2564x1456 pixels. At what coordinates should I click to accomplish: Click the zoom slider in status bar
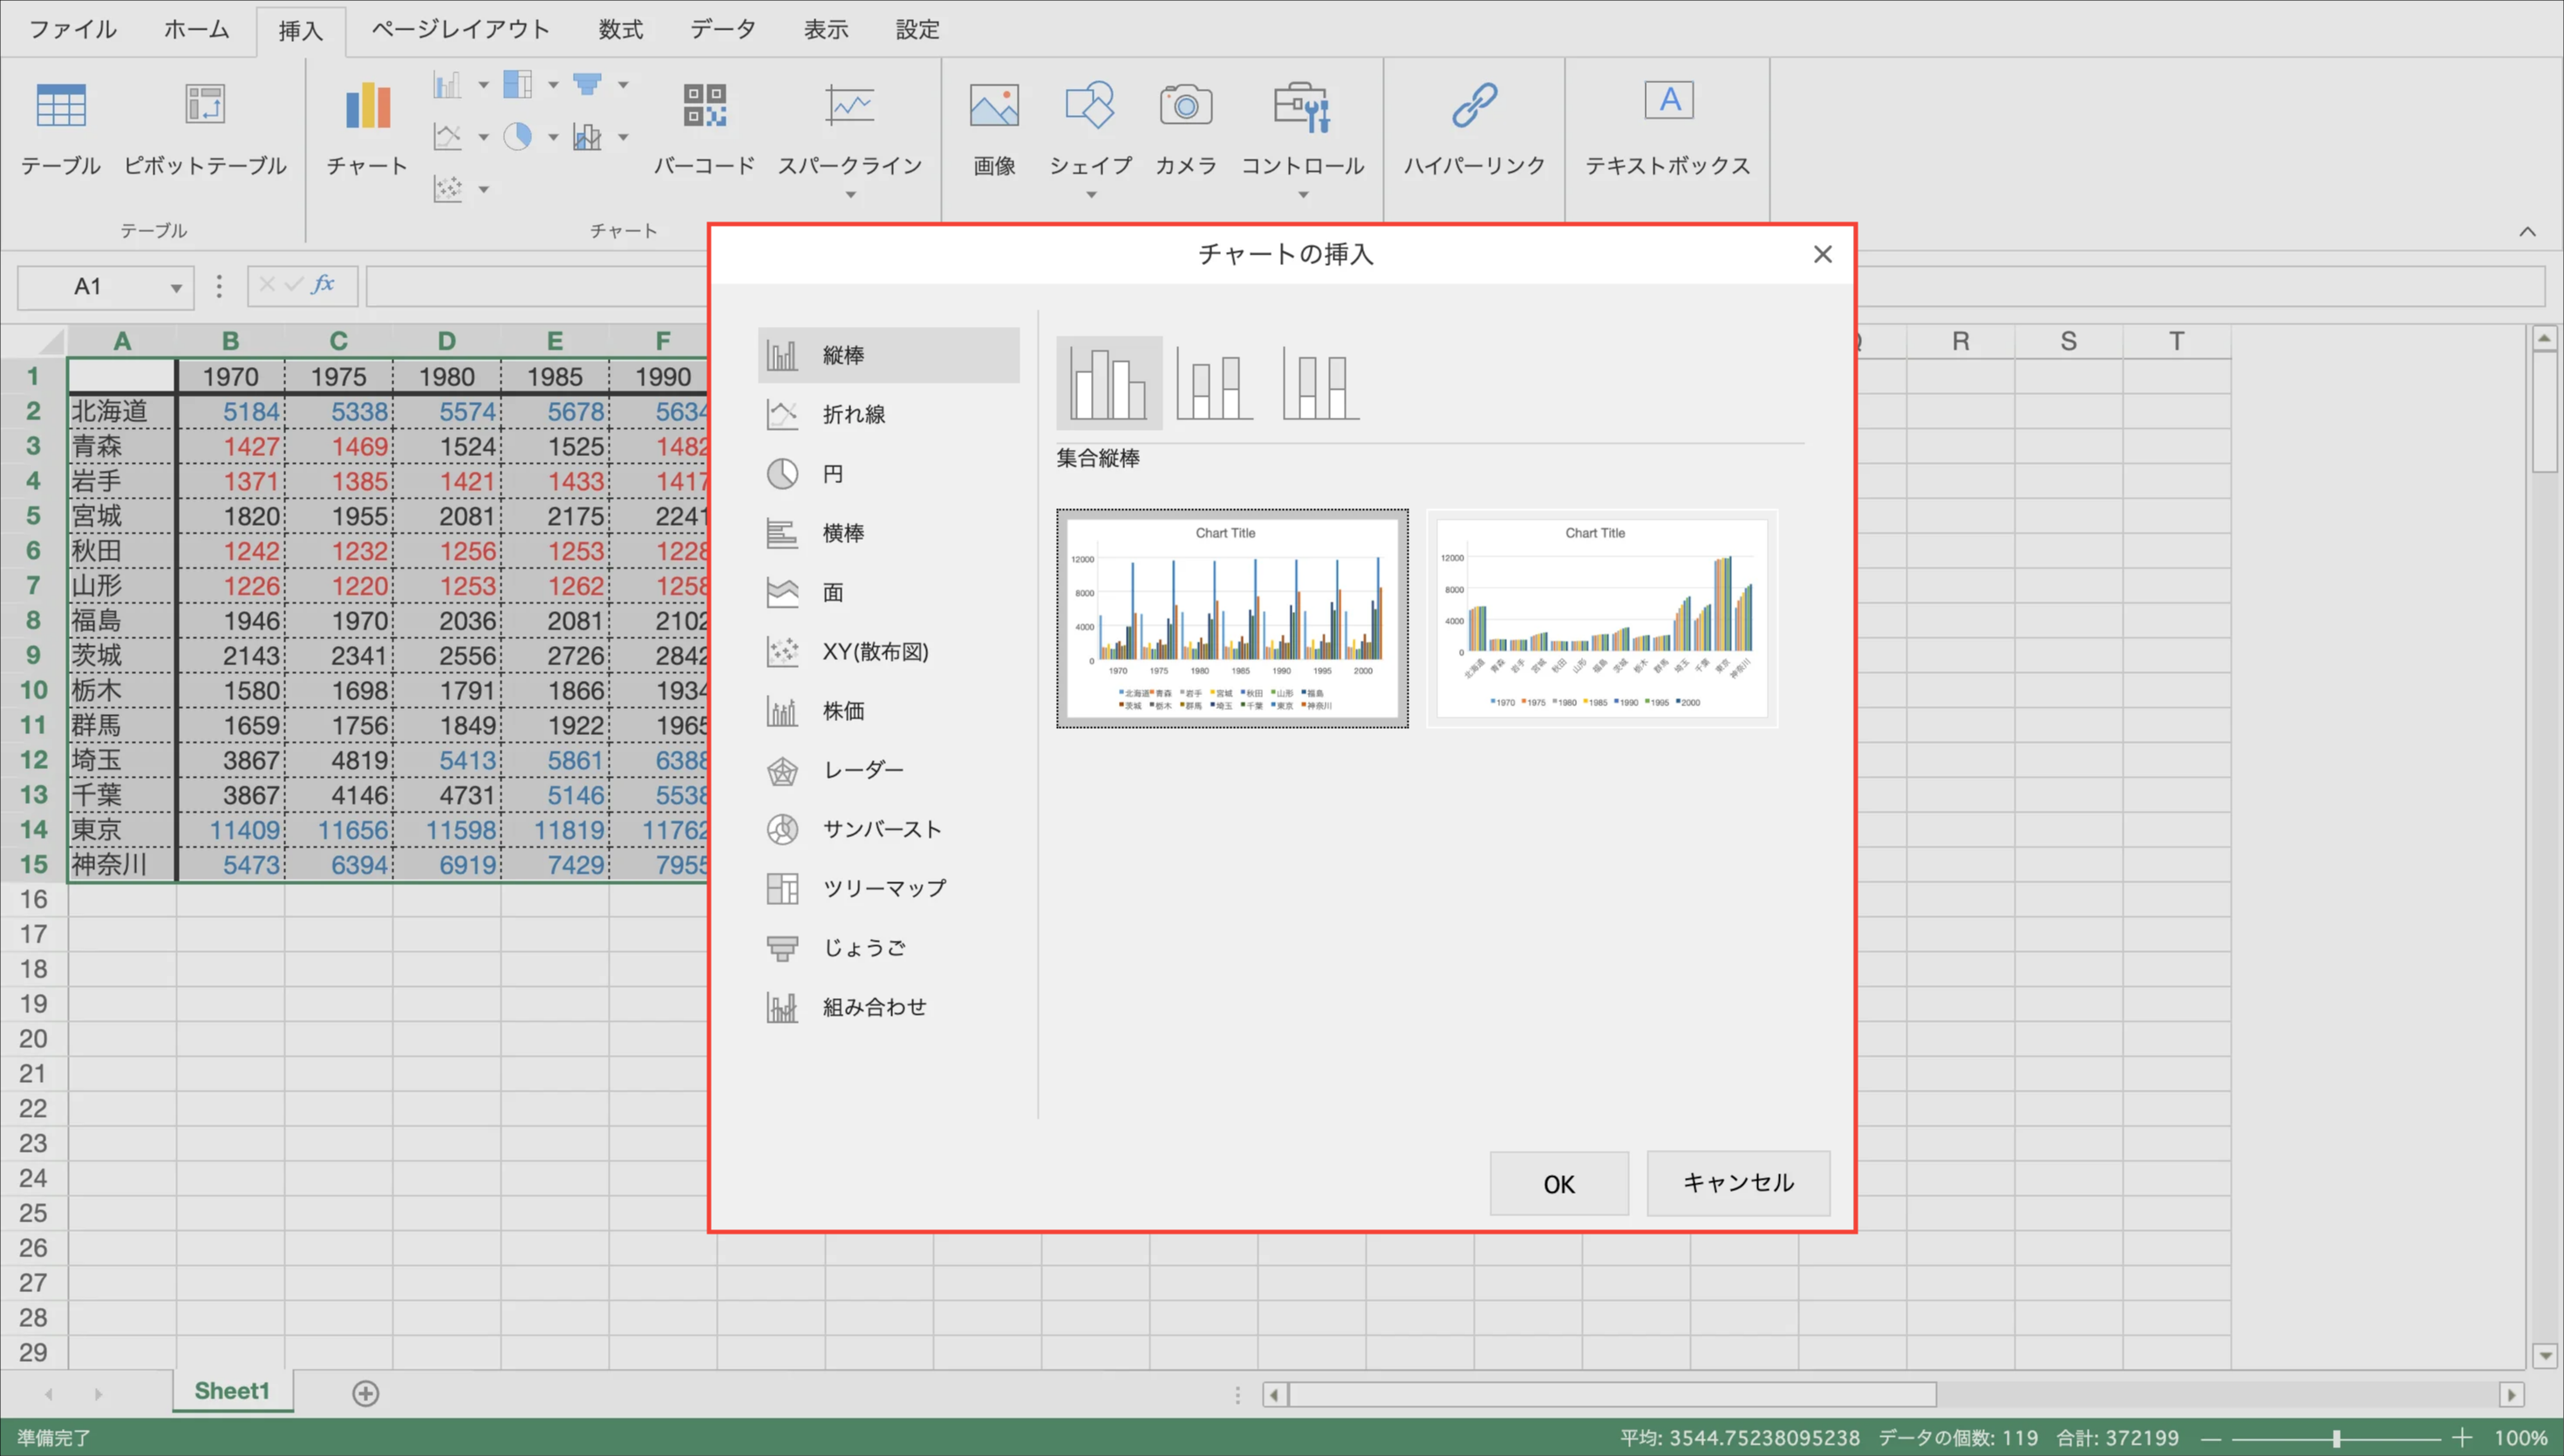2337,1438
